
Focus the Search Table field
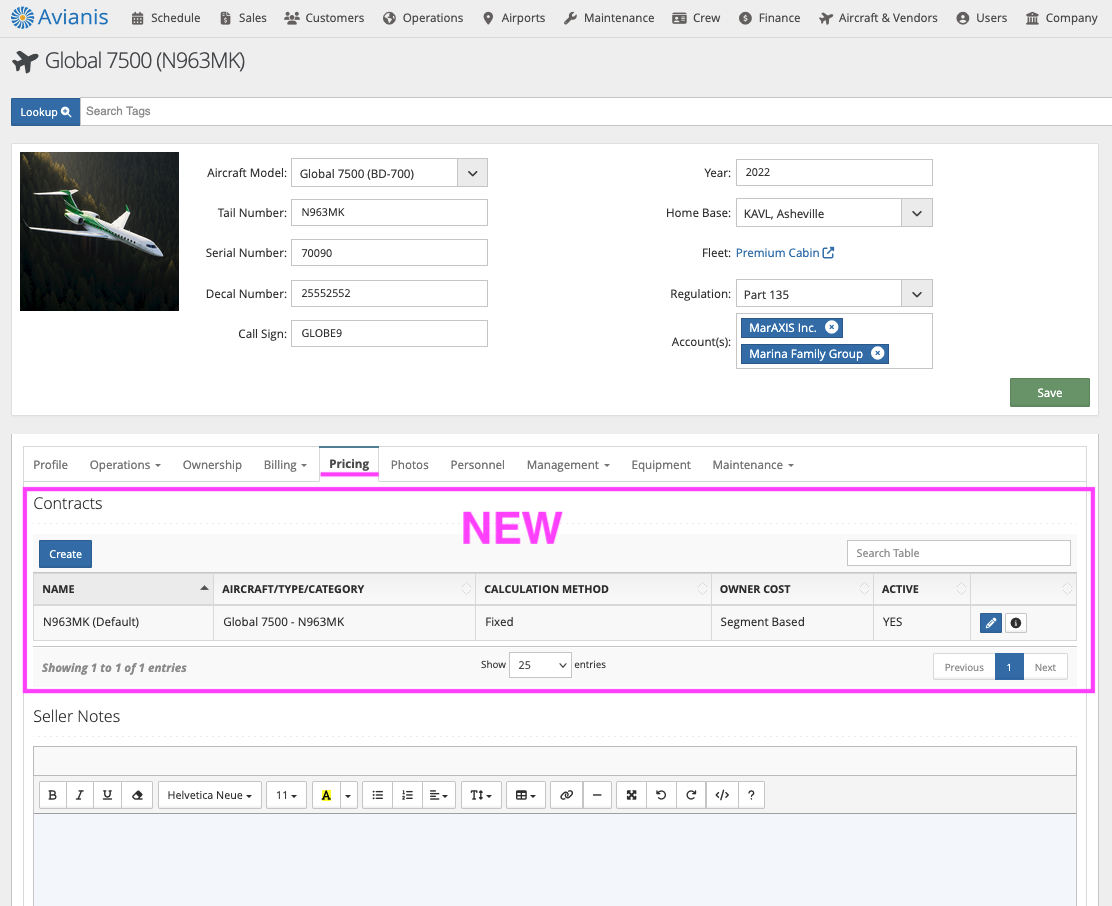(959, 553)
